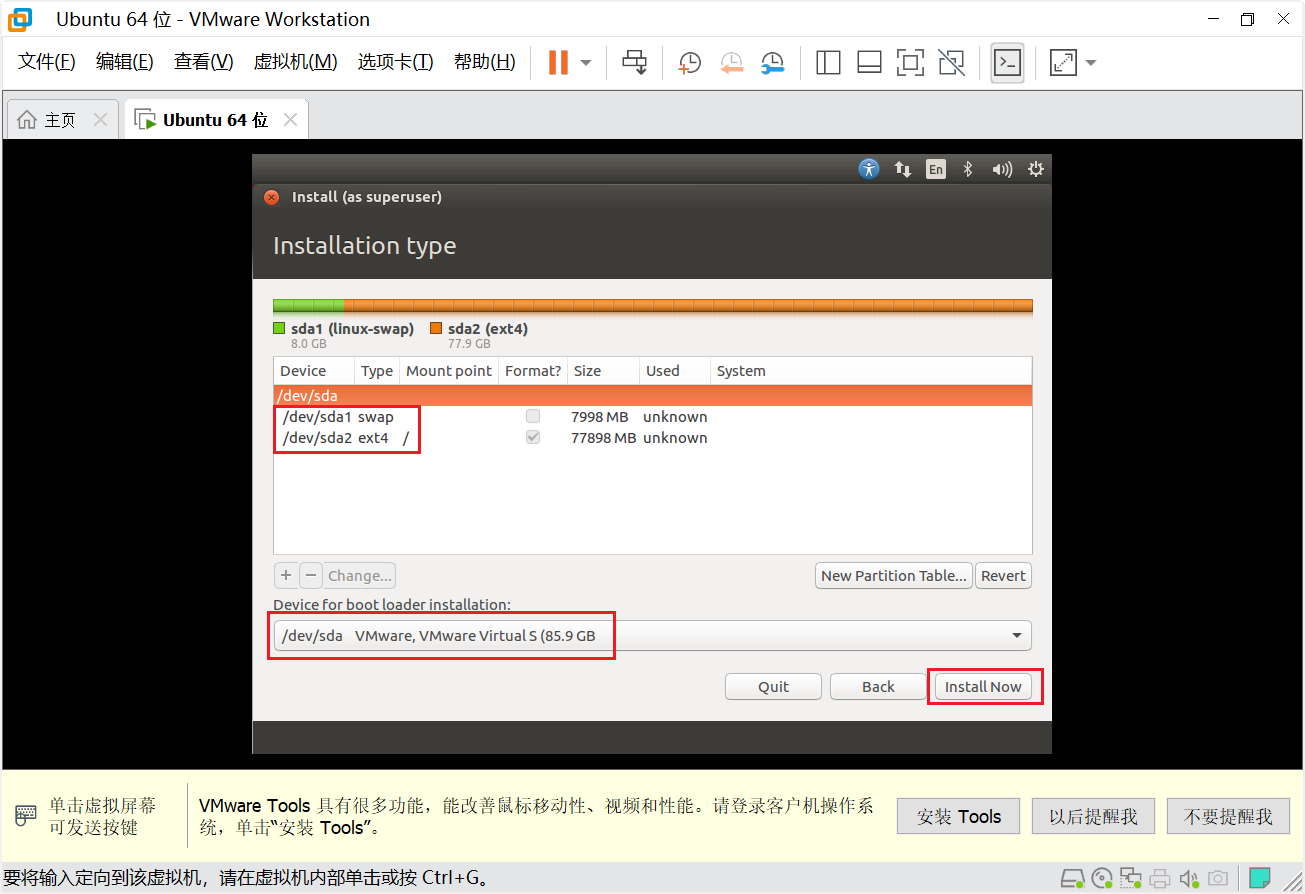Close the Install window with orange button

click(x=271, y=197)
